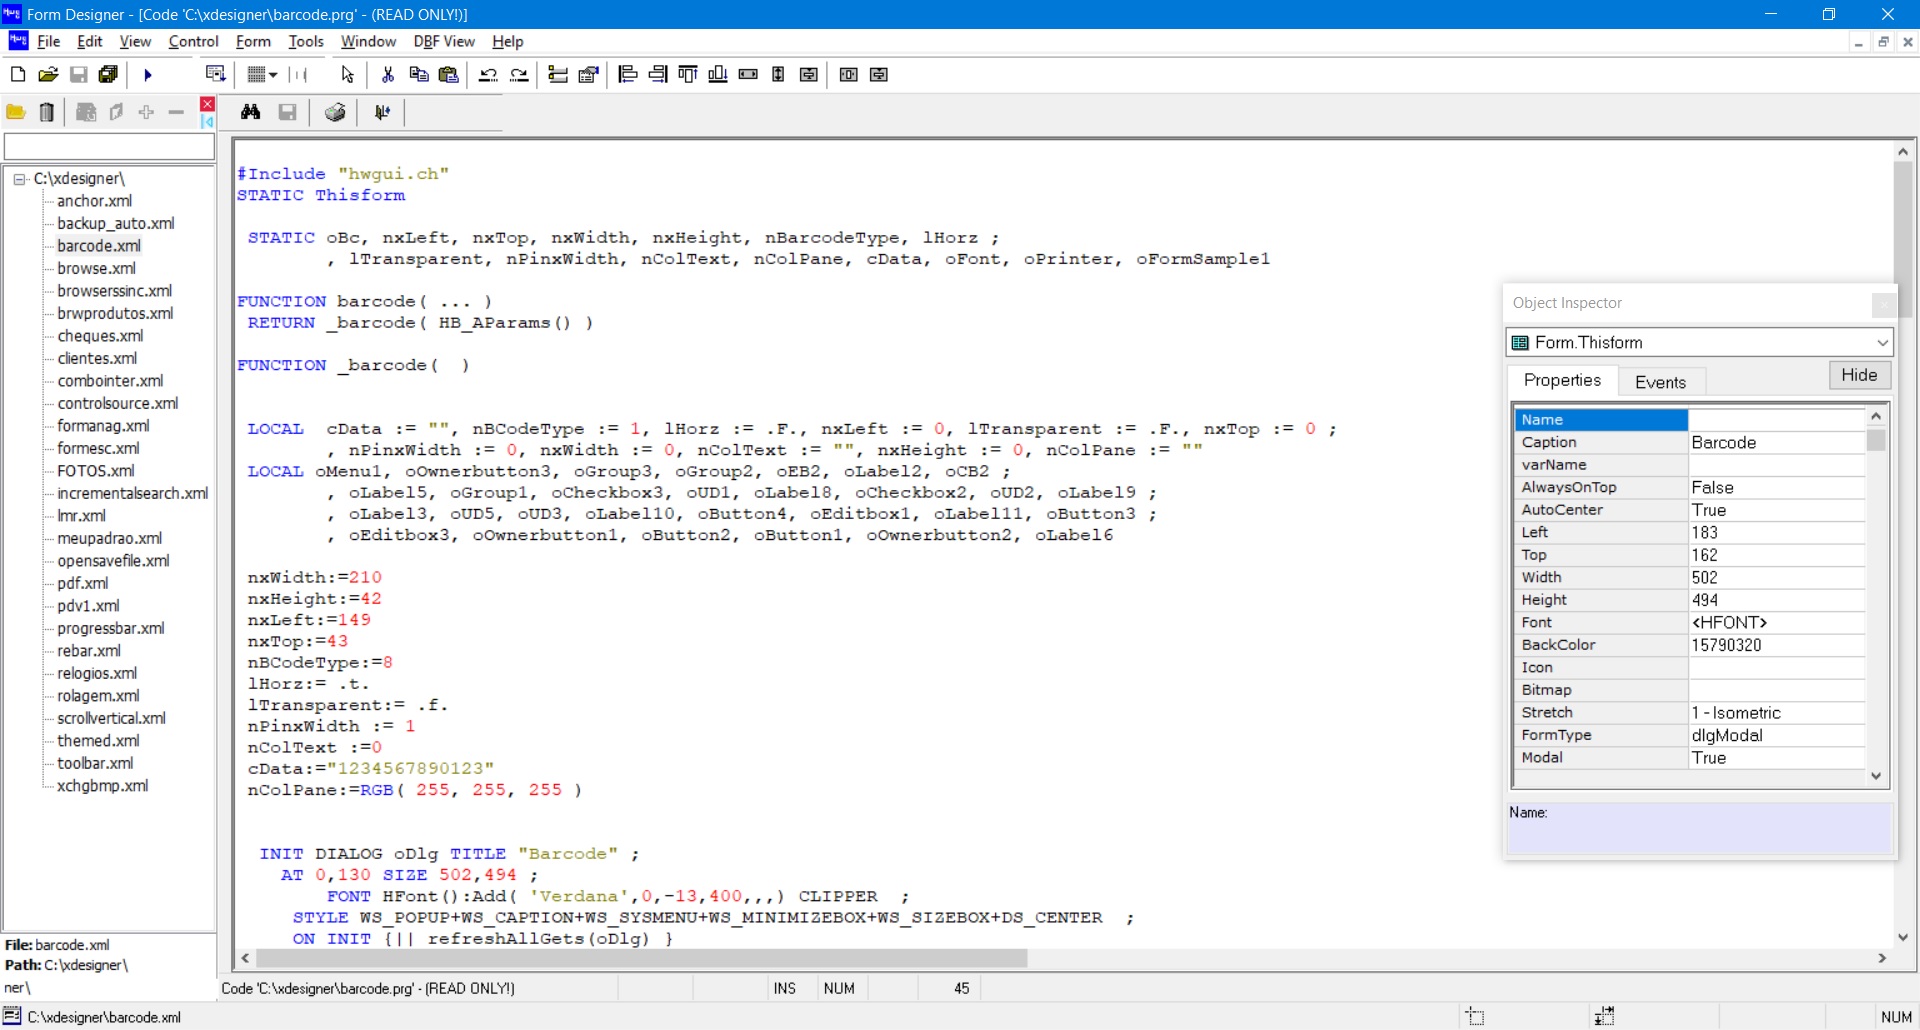Open the grid options dropdown arrow
The height and width of the screenshot is (1030, 1920).
273,75
